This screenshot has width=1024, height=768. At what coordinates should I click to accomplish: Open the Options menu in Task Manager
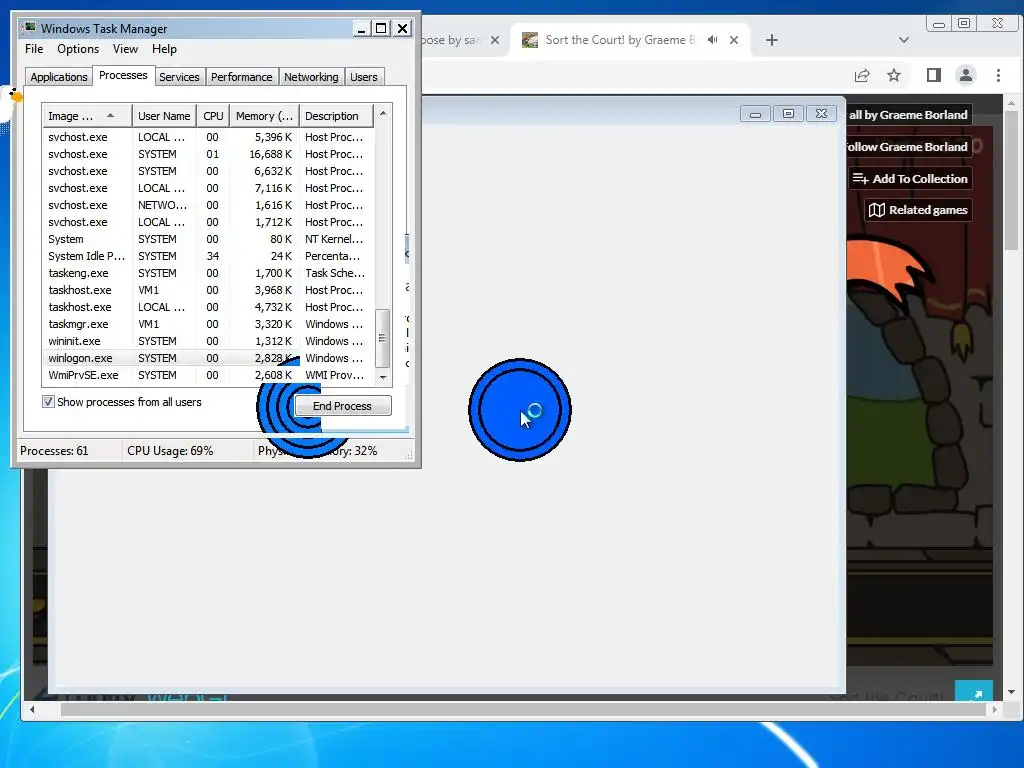point(78,49)
